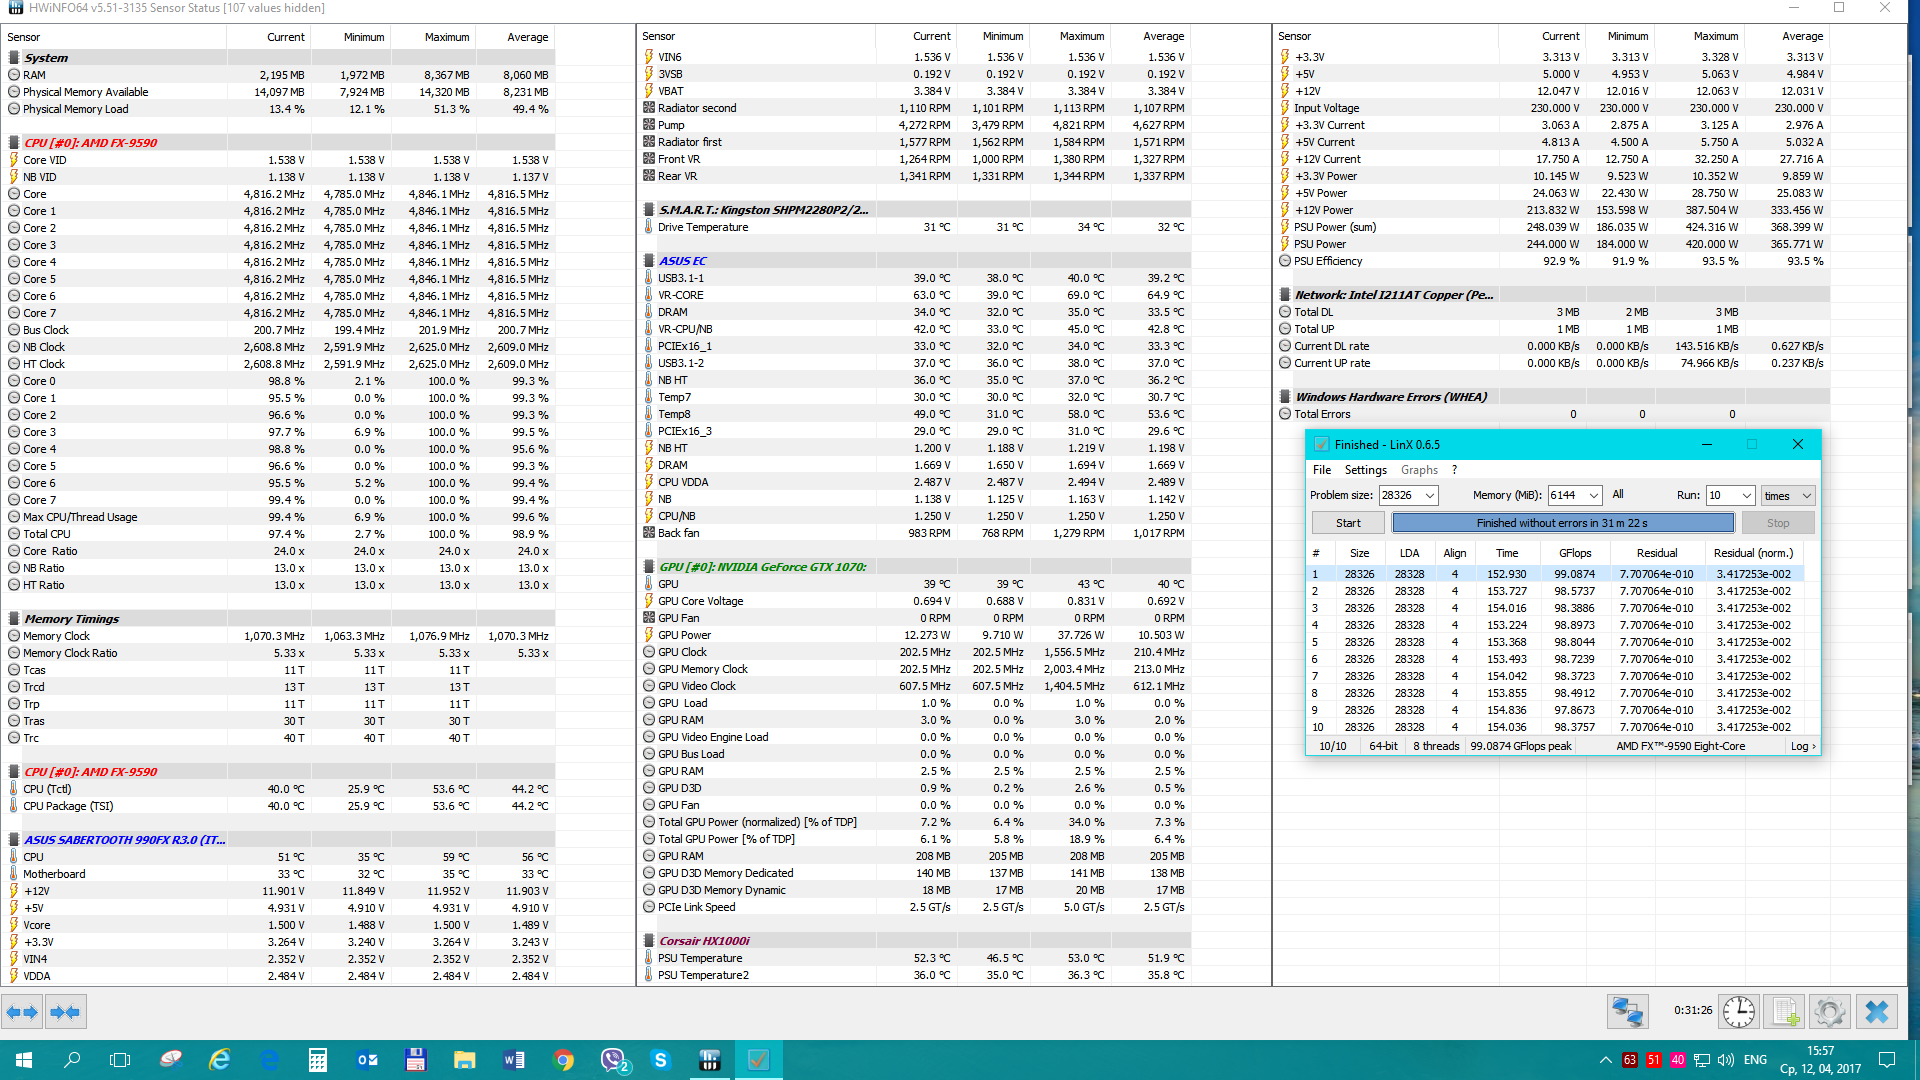Click the finished progress bar in LinX
This screenshot has height=1080, width=1920.
pos(1562,523)
